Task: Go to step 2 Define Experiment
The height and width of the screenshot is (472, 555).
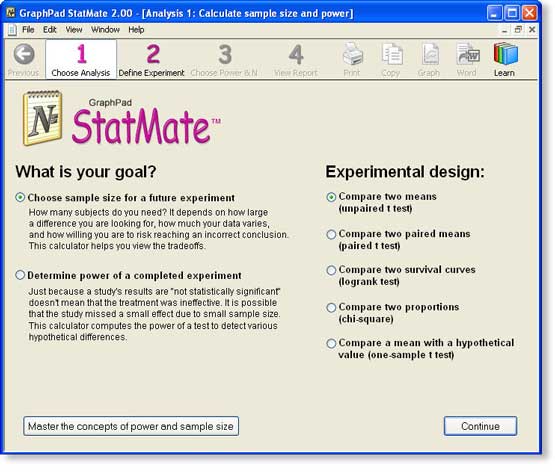Action: 151,59
